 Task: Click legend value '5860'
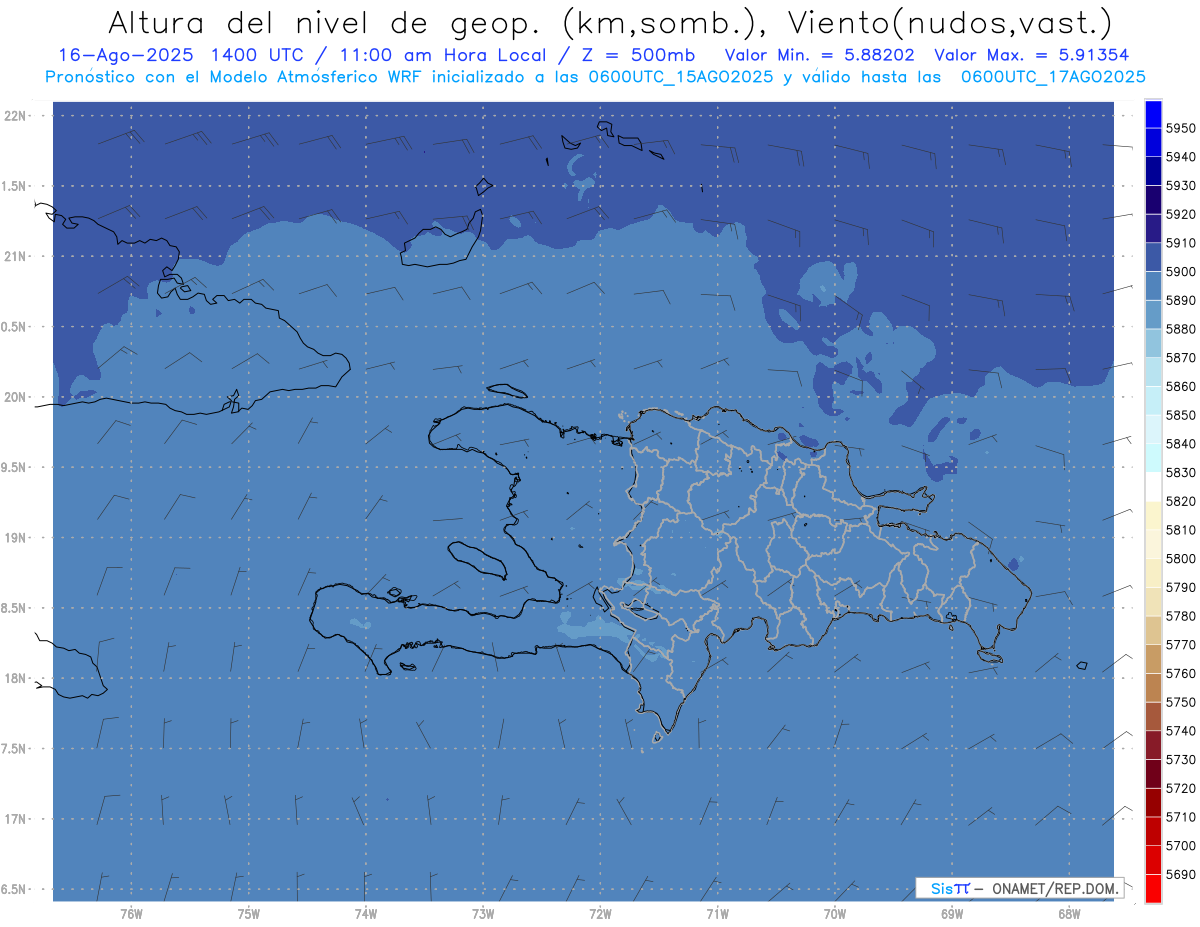(1180, 386)
